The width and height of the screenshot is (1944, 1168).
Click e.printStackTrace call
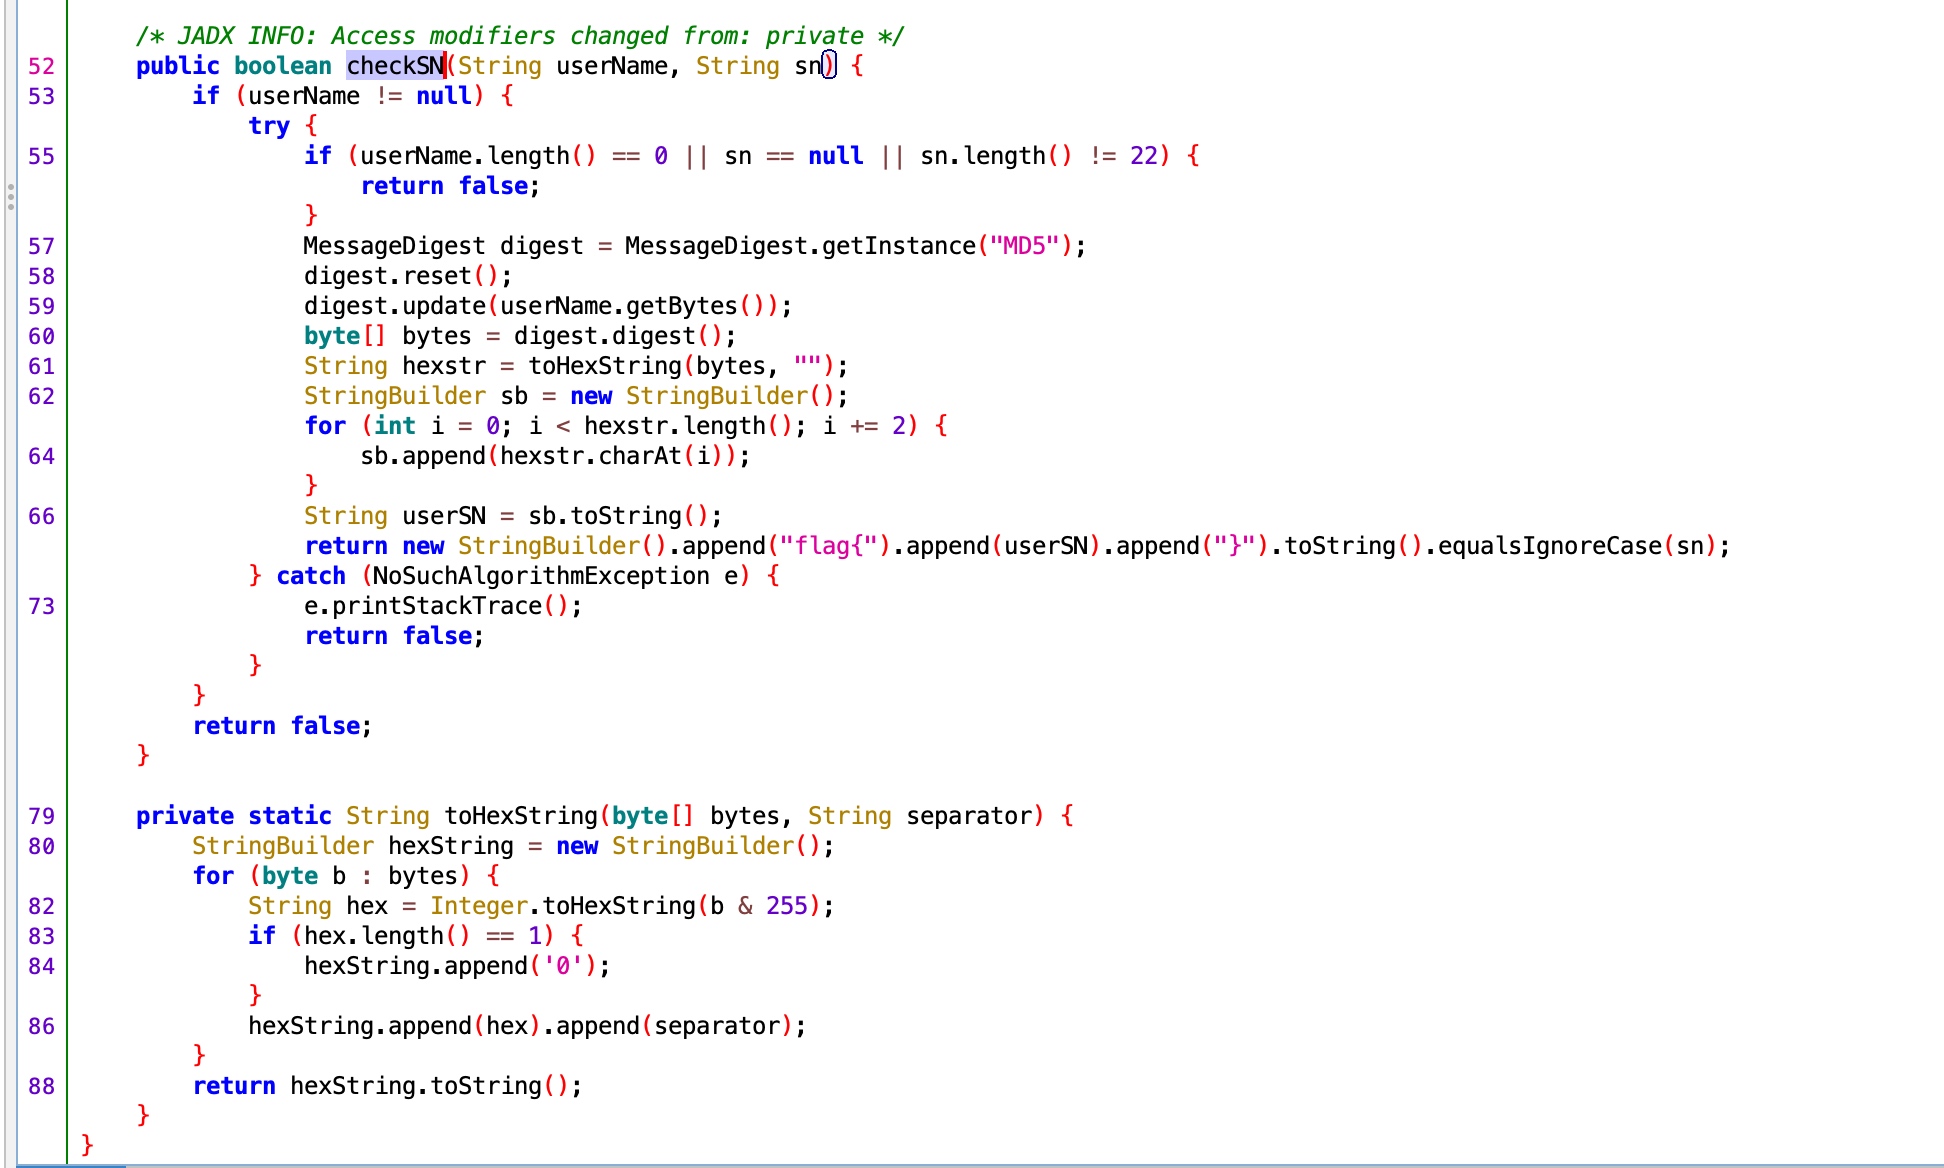437,606
